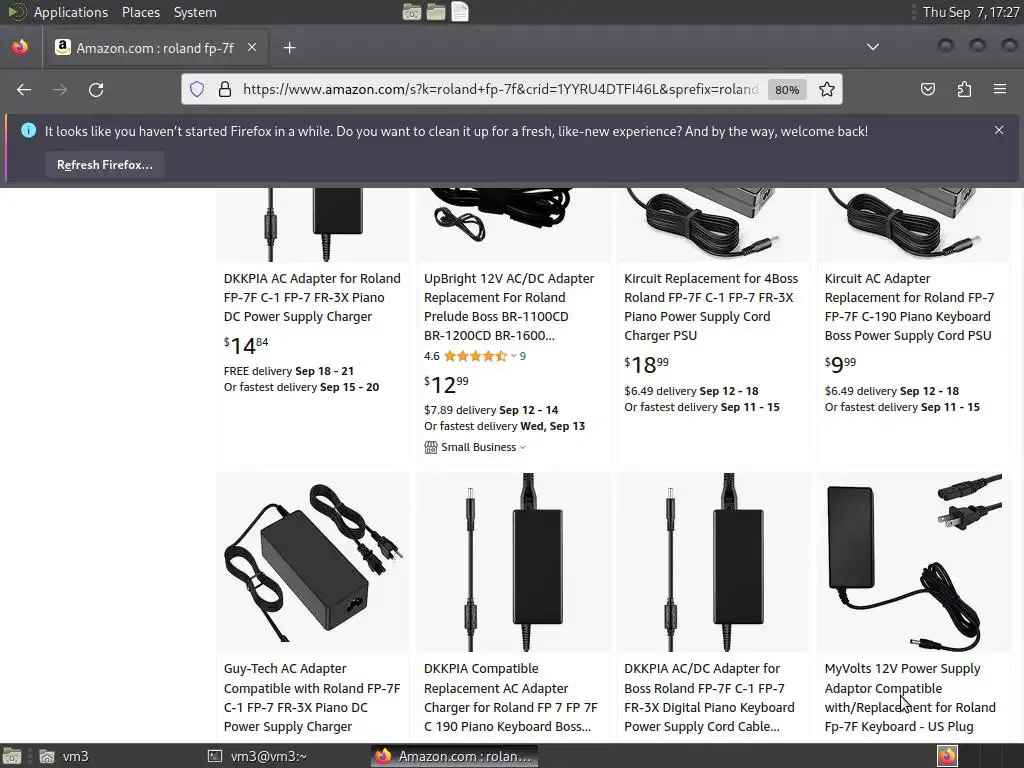Image resolution: width=1024 pixels, height=768 pixels.
Task: Open the Places menu
Action: point(140,12)
